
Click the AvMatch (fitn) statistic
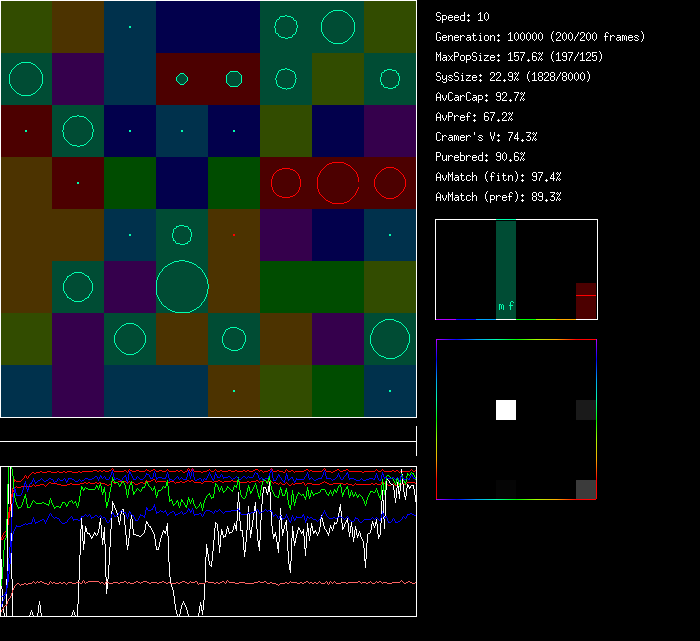pyautogui.click(x=498, y=177)
